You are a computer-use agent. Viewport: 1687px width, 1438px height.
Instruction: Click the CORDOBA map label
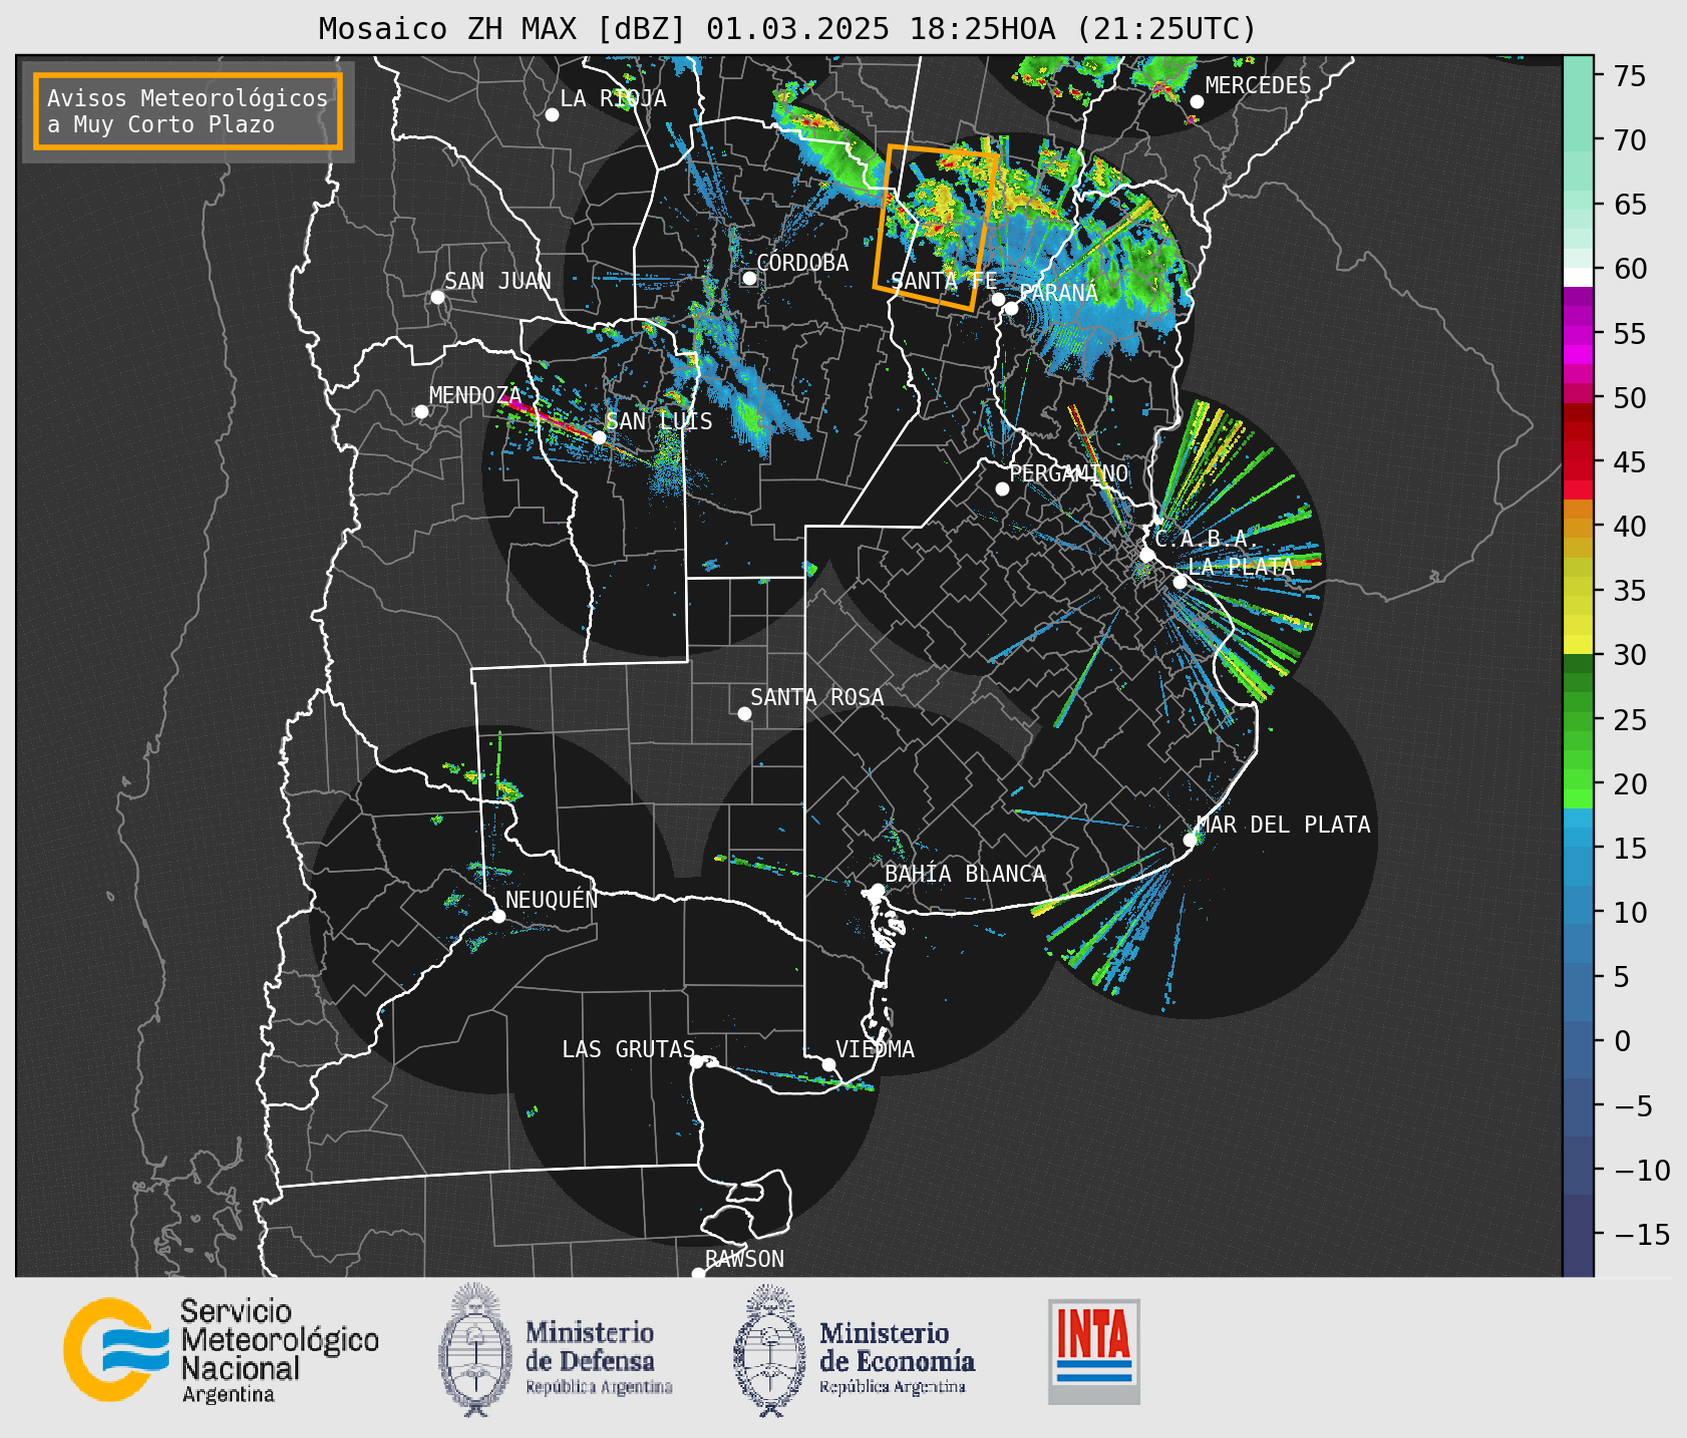802,263
